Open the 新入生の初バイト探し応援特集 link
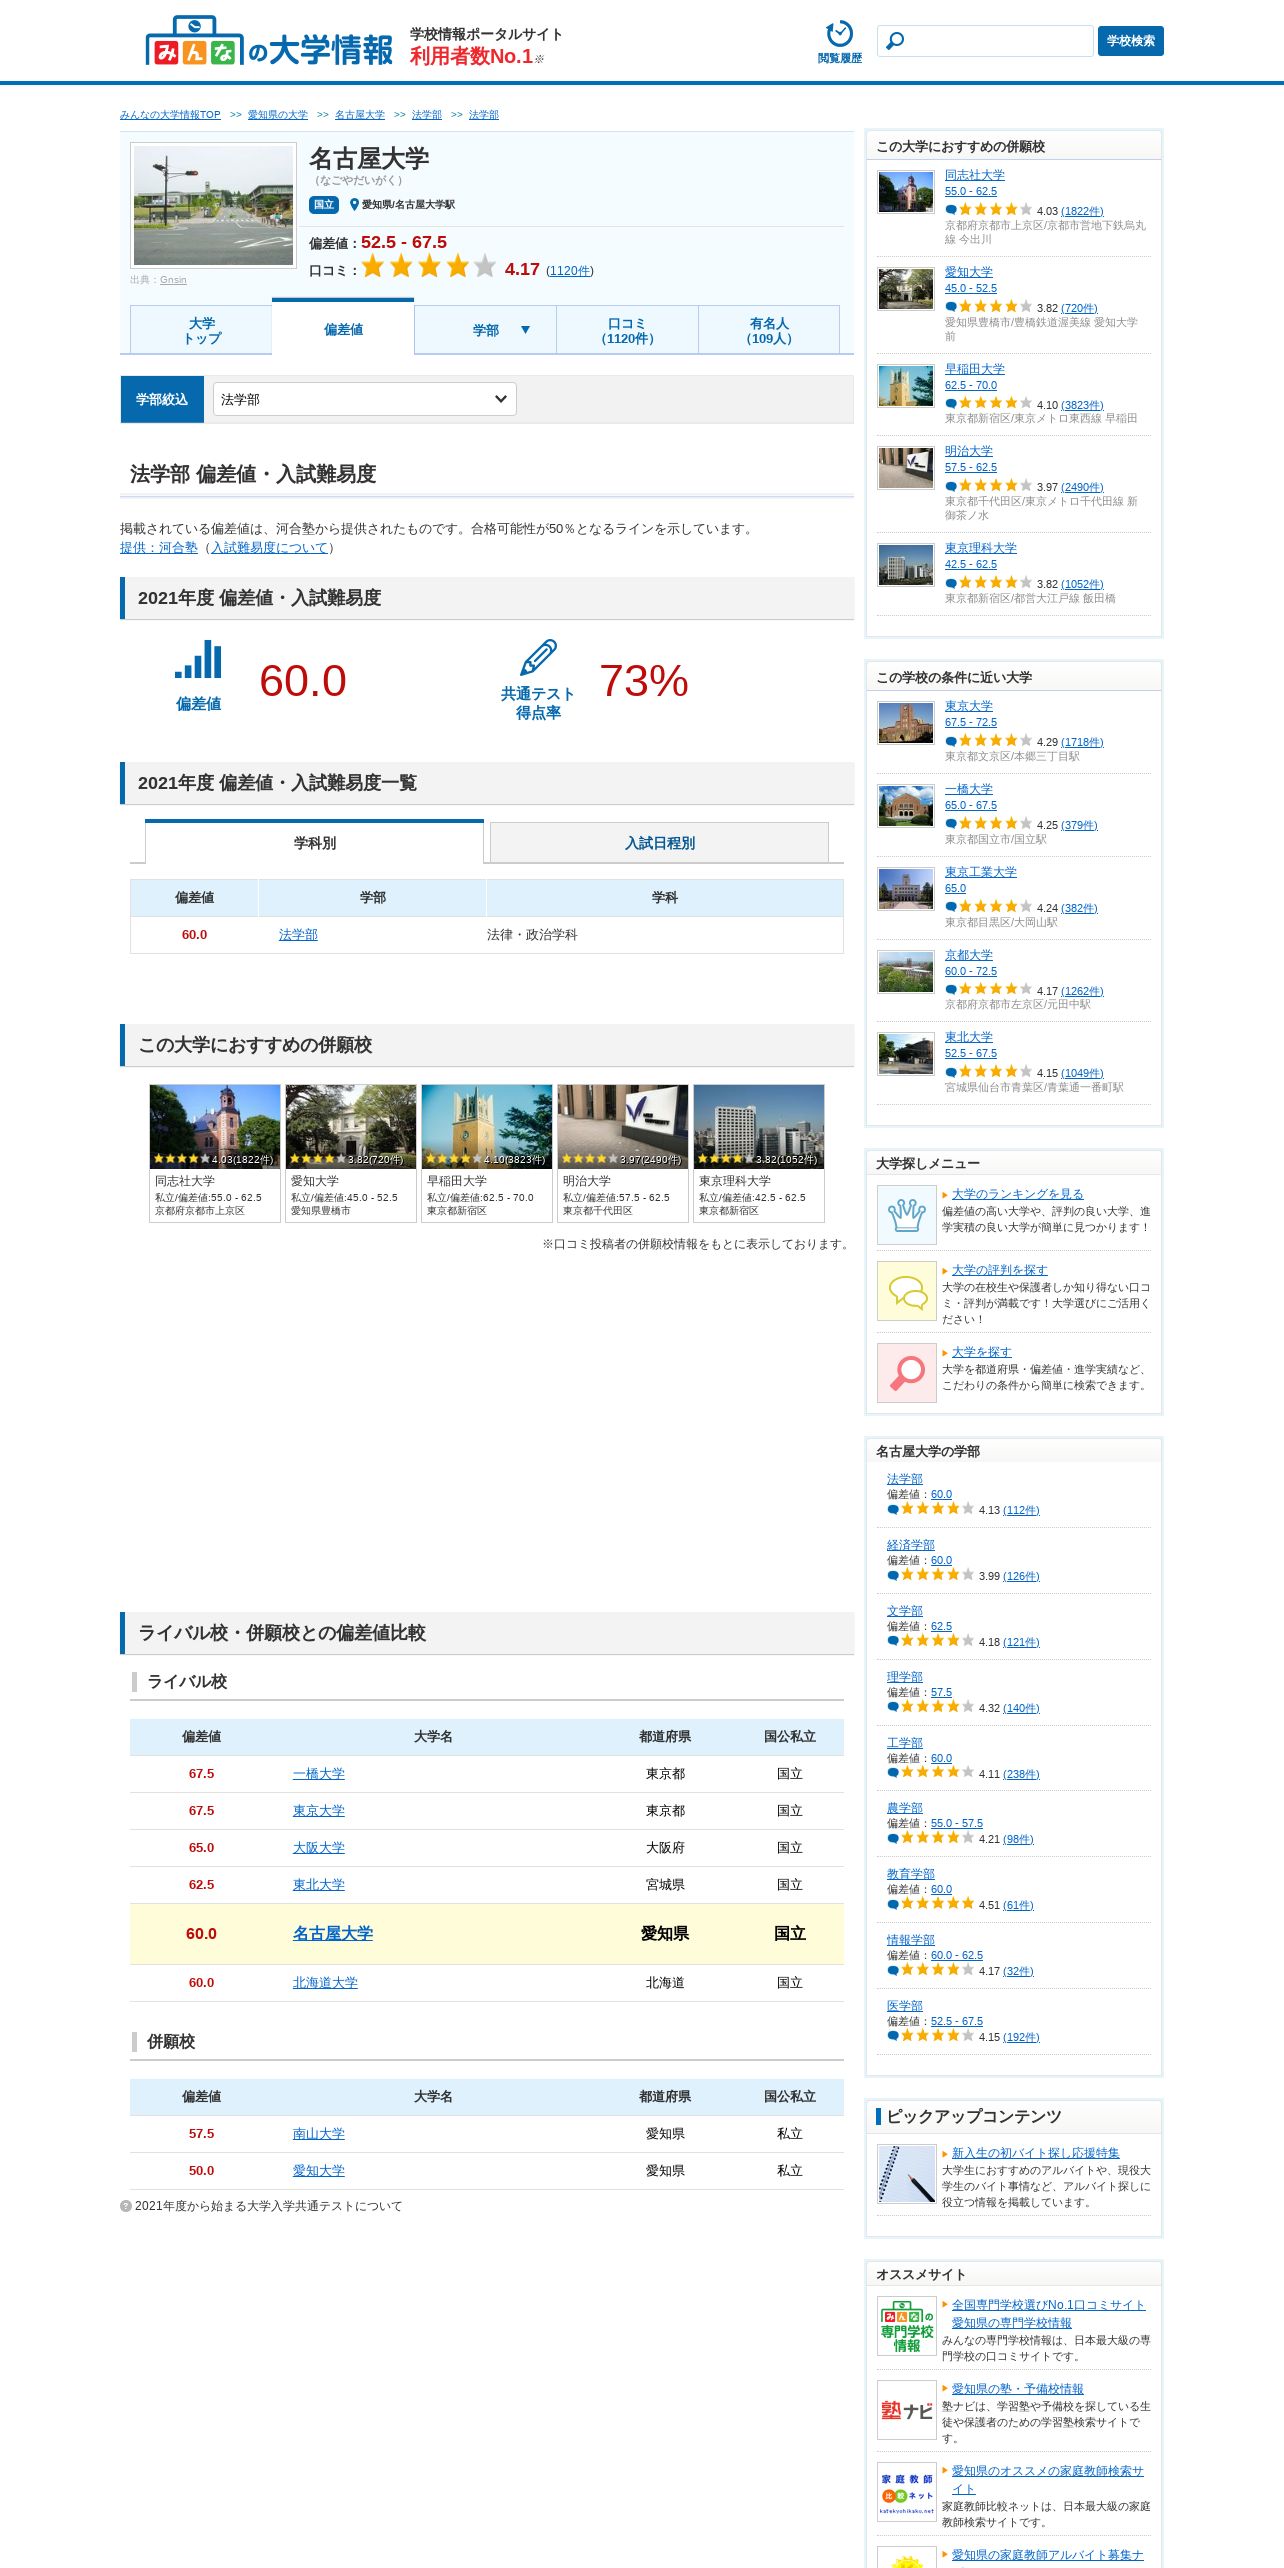This screenshot has width=1284, height=2568. (x=1035, y=2153)
